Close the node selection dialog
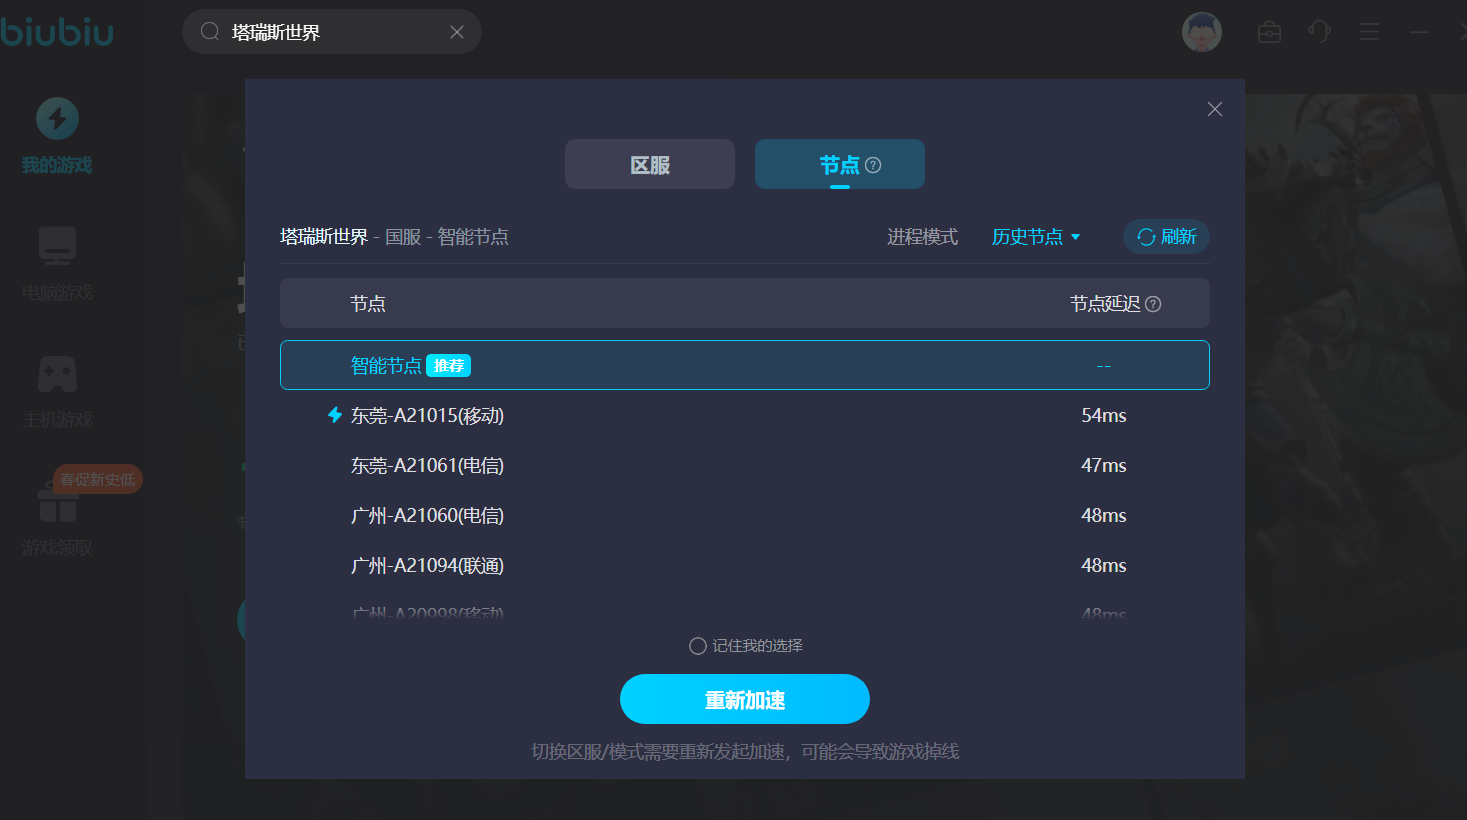Image resolution: width=1467 pixels, height=820 pixels. pyautogui.click(x=1214, y=109)
